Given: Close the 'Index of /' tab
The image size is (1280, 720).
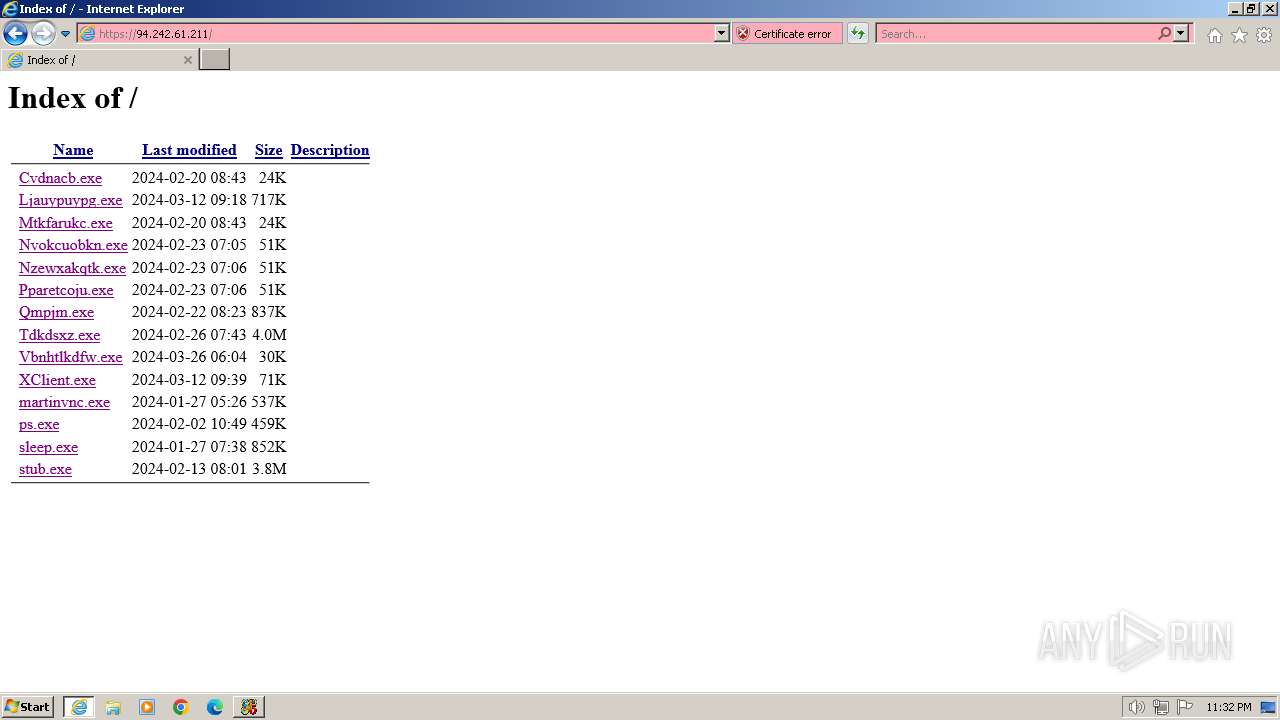Looking at the screenshot, I should click(x=187, y=60).
